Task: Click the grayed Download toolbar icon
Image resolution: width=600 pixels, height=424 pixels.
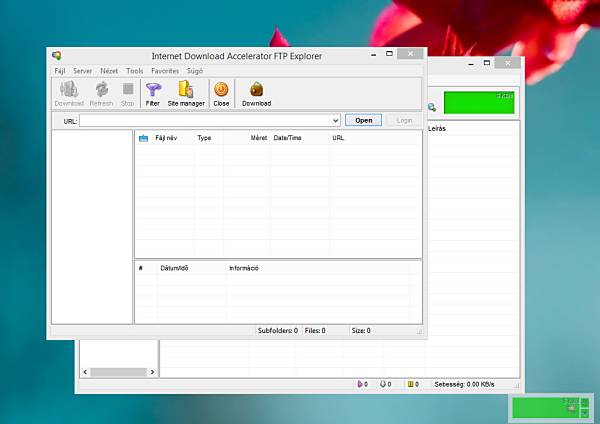Action: pyautogui.click(x=69, y=89)
